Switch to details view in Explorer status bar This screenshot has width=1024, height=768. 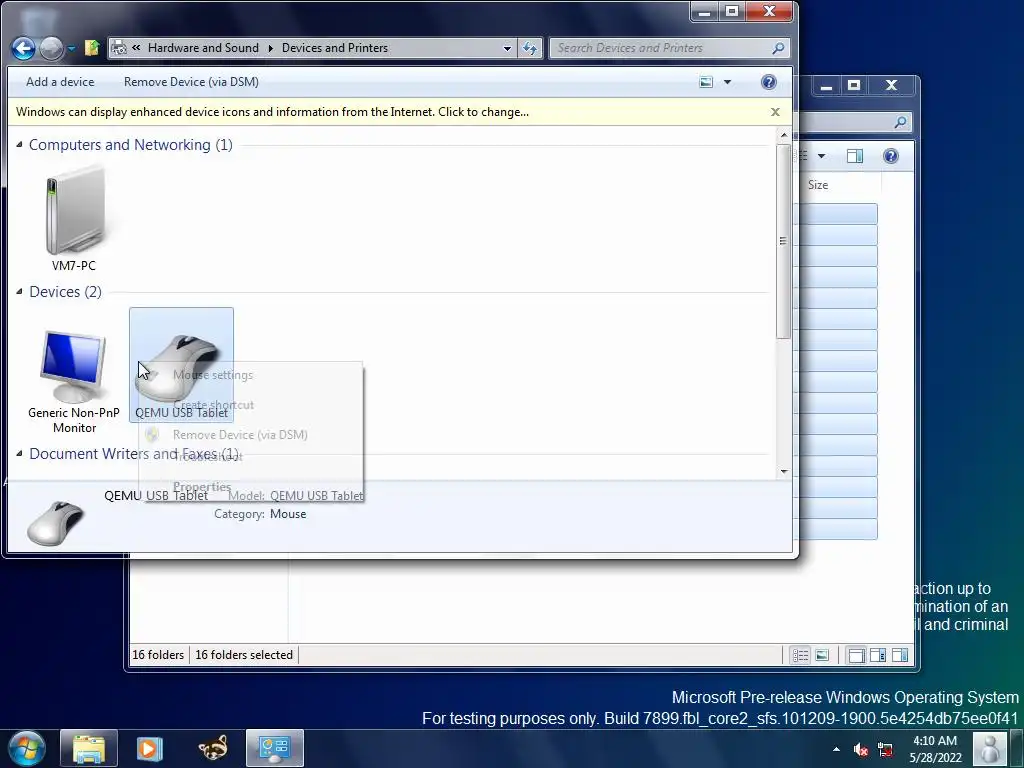800,655
